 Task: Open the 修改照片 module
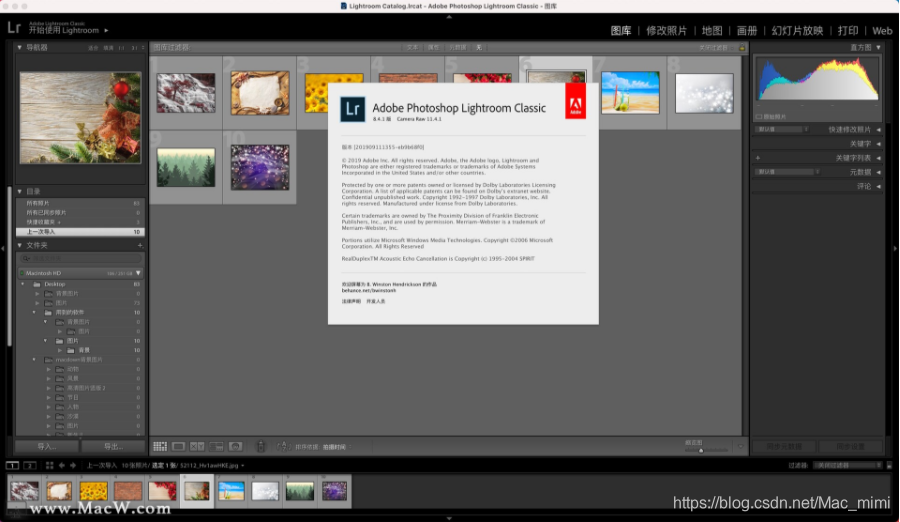[x=666, y=31]
